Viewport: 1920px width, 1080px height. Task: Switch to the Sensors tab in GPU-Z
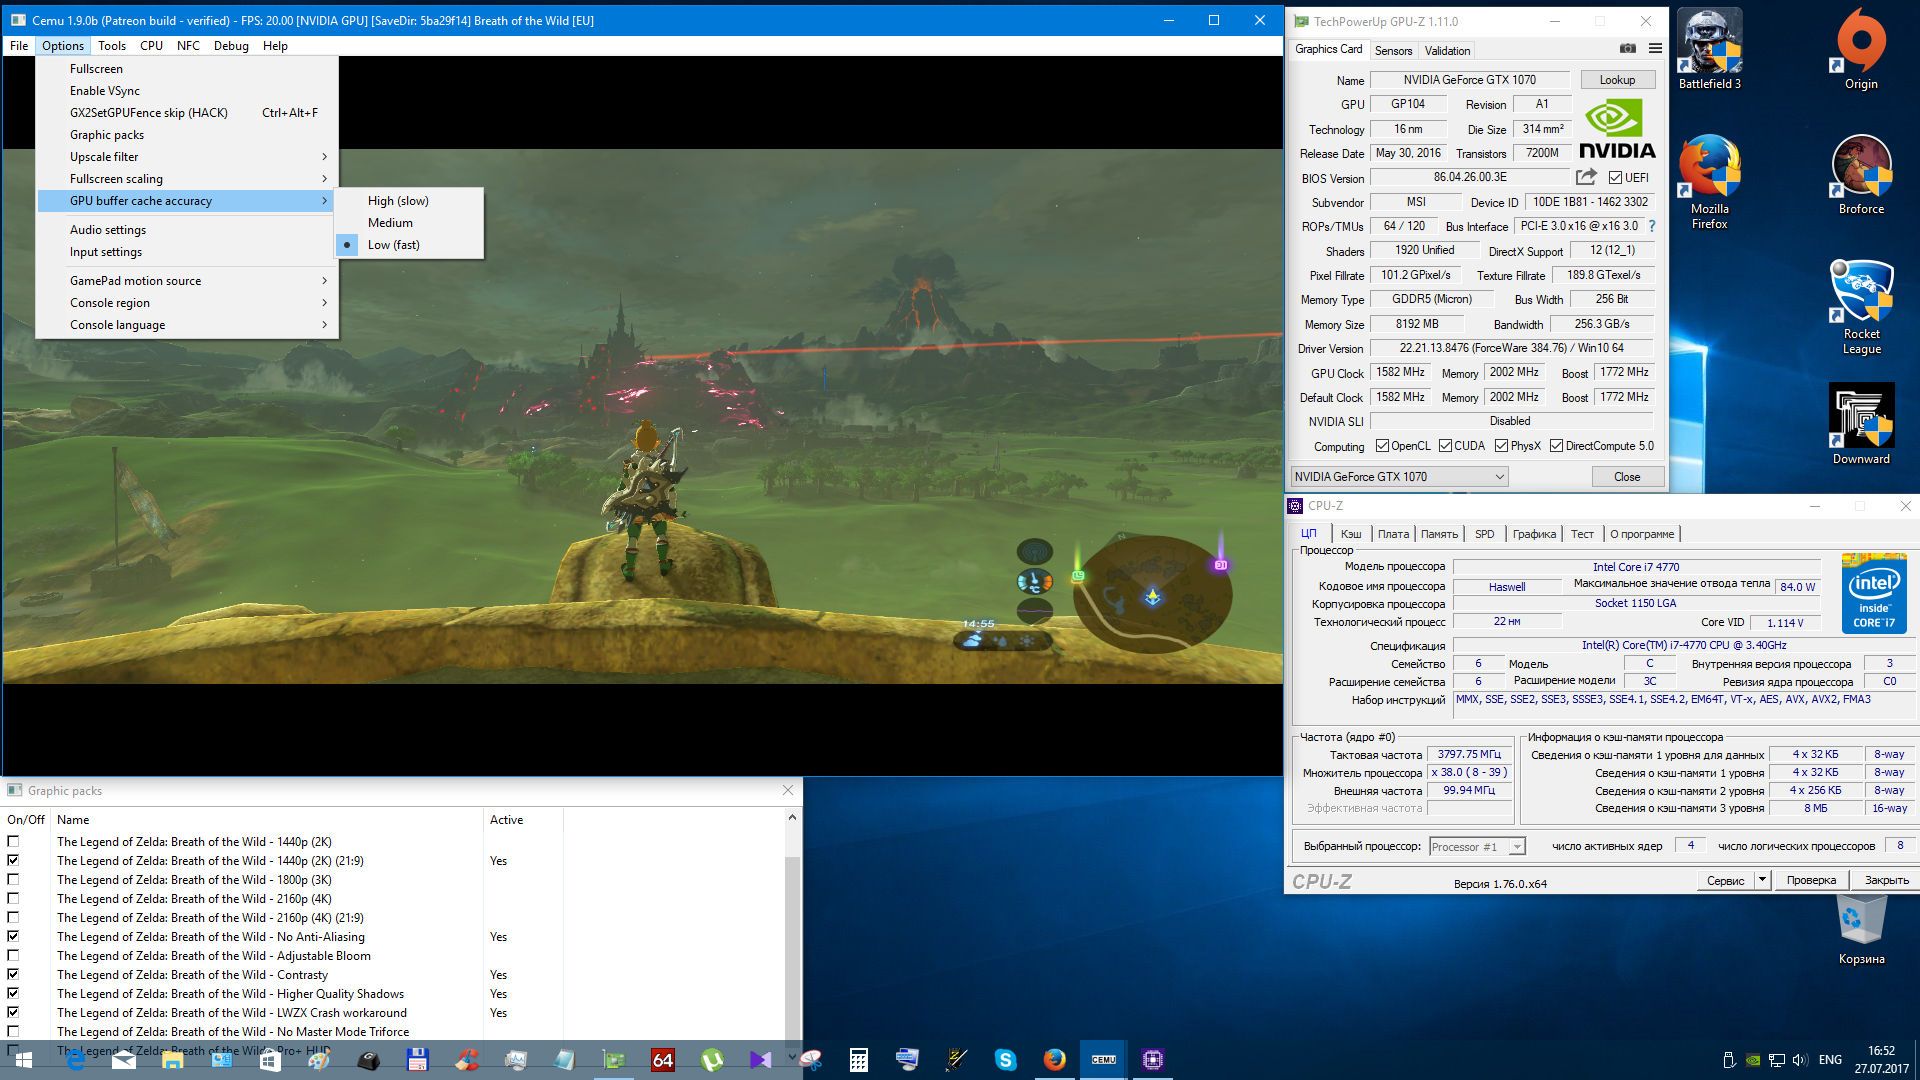[x=1393, y=51]
